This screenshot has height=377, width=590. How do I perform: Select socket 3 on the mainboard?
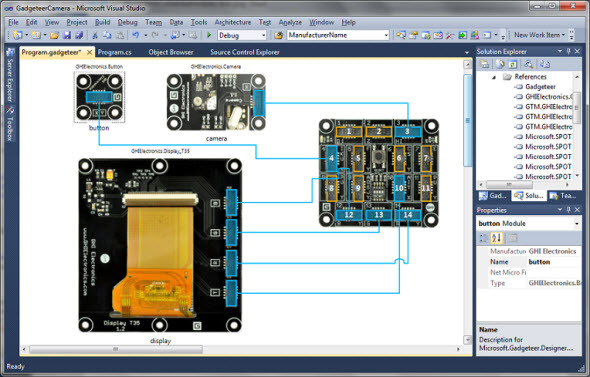pyautogui.click(x=408, y=131)
